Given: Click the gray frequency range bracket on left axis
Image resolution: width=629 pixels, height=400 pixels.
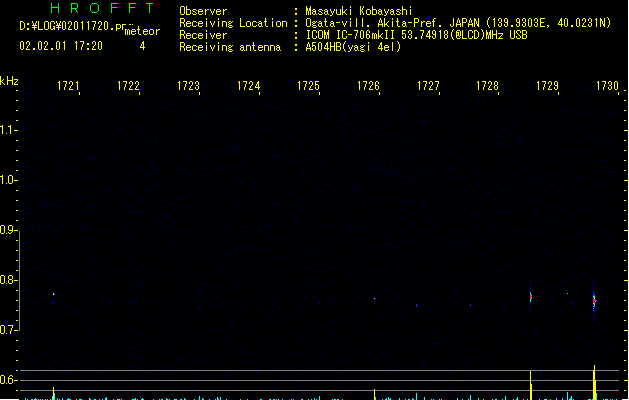Looking at the screenshot, I should coord(20,281).
